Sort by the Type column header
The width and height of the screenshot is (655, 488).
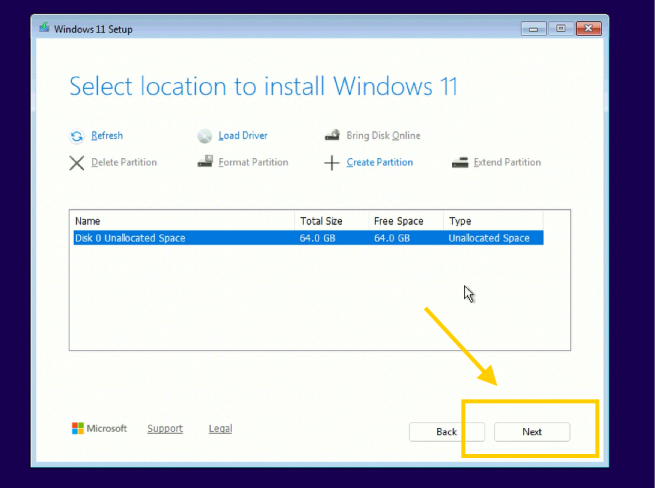tap(493, 221)
